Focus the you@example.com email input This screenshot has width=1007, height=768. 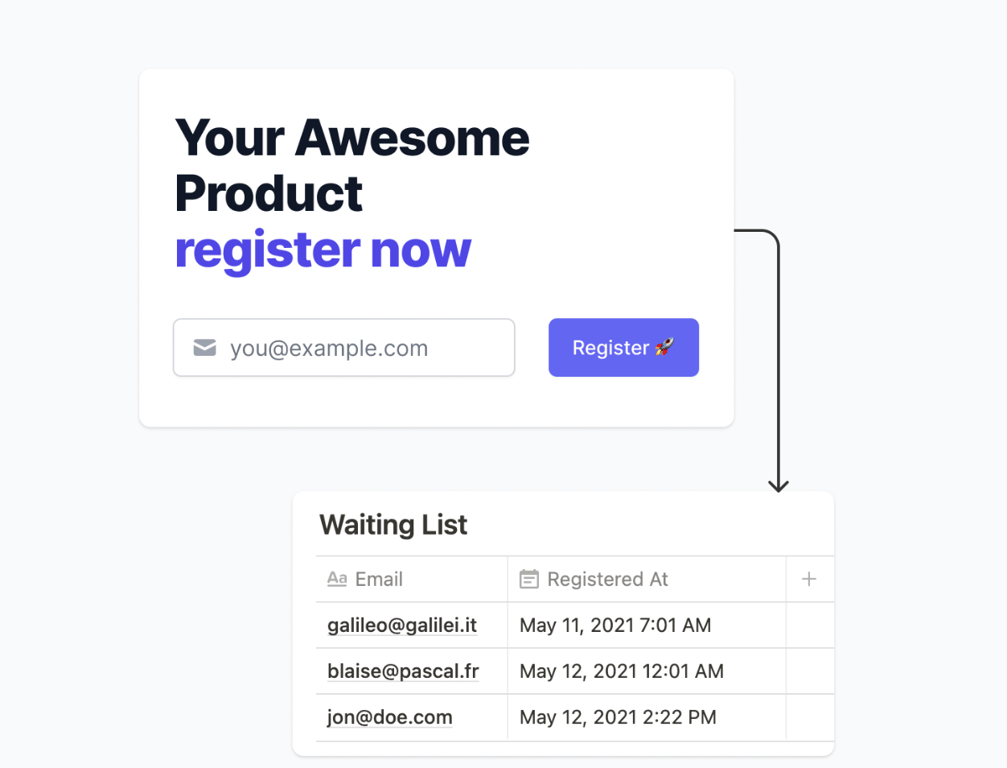click(x=360, y=348)
